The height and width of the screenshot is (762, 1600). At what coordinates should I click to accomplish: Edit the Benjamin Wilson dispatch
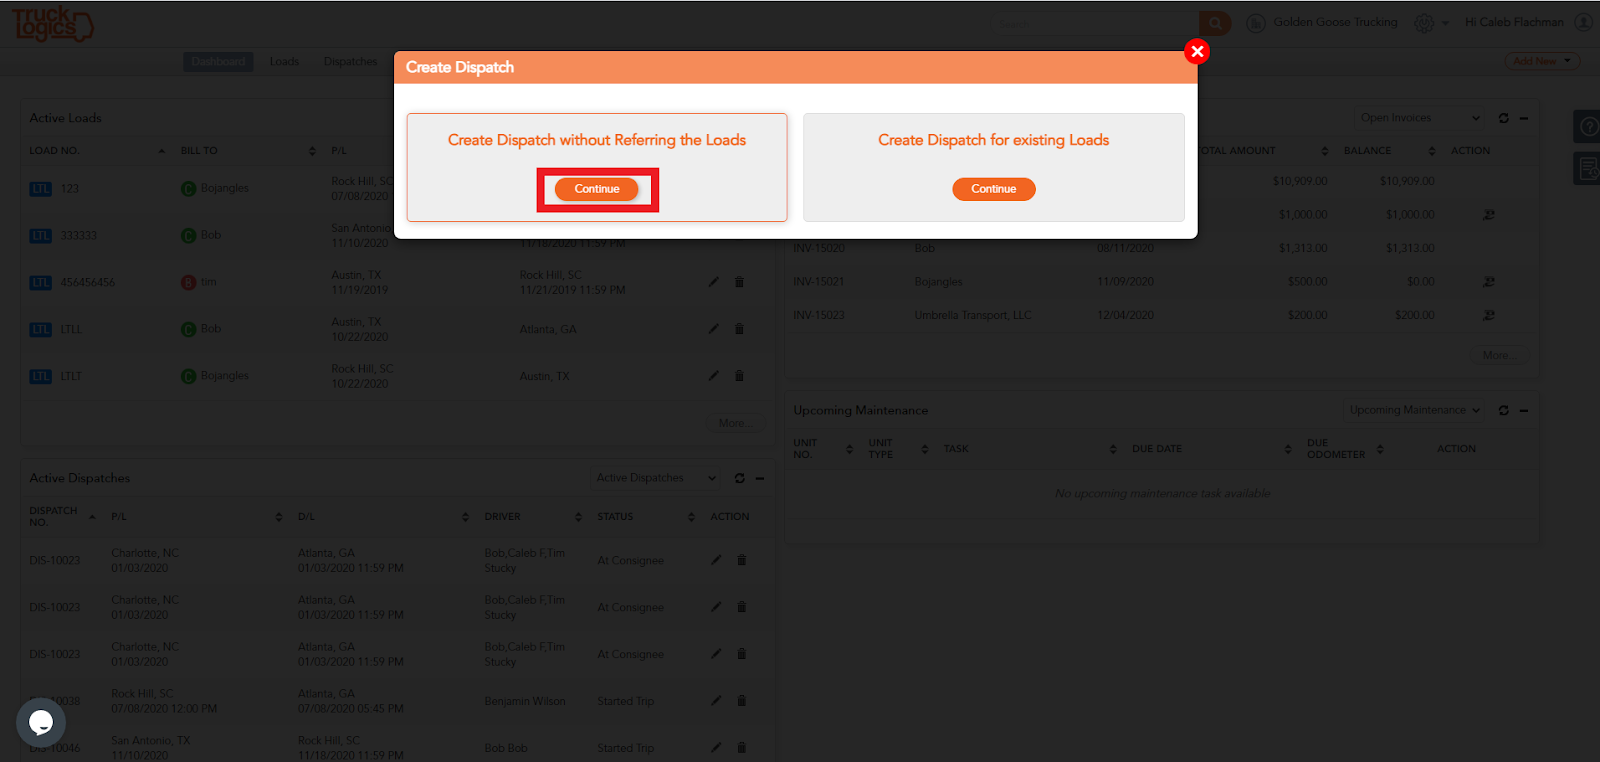click(x=716, y=701)
